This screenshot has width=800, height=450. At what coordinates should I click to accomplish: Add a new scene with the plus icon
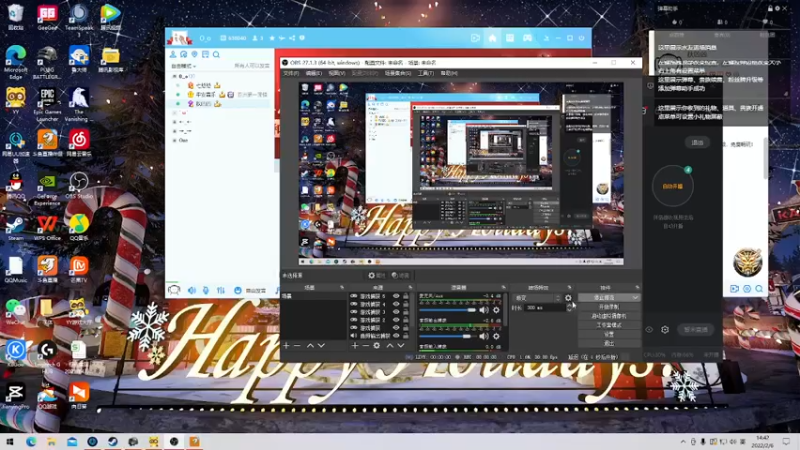point(286,346)
